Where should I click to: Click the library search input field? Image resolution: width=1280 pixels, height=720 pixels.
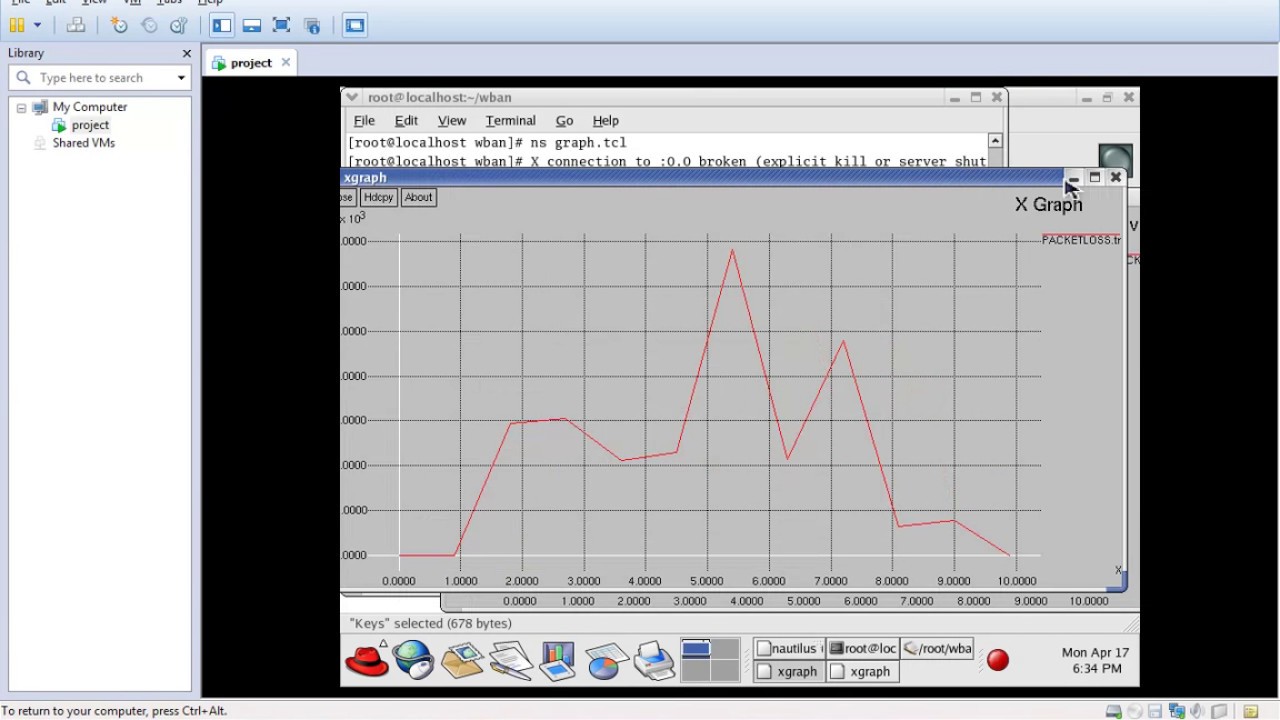(100, 78)
